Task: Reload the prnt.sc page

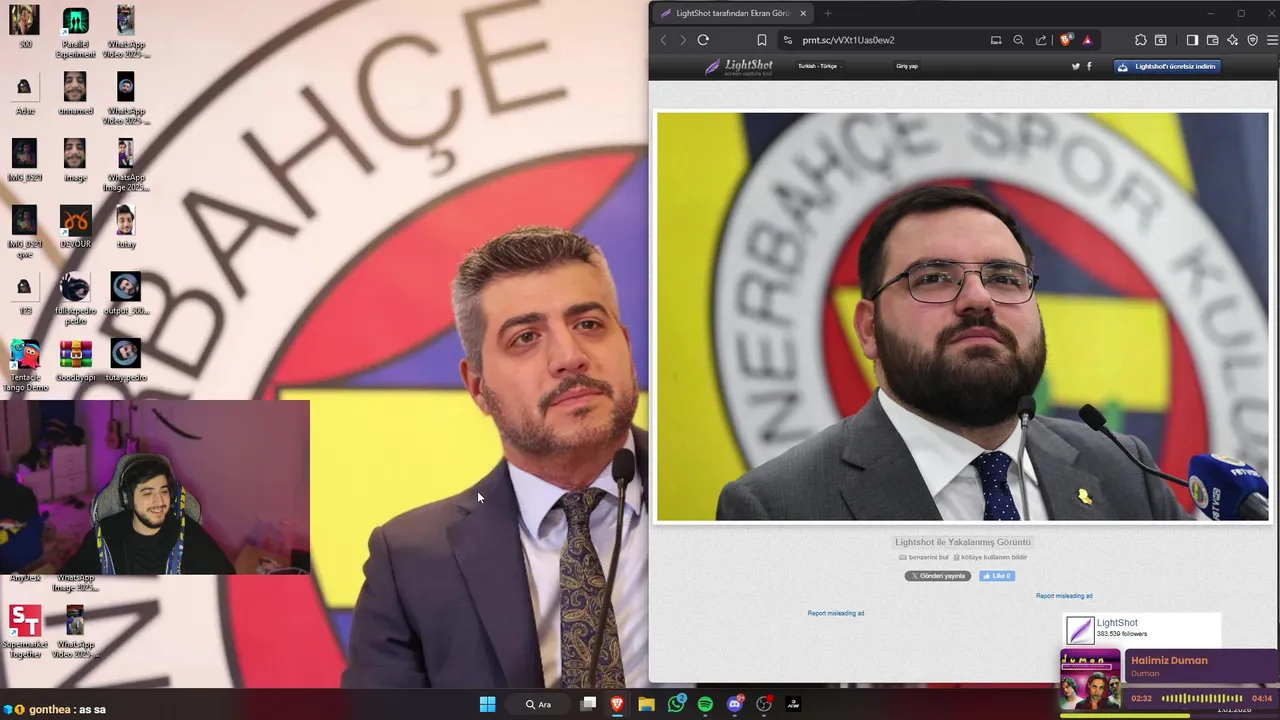Action: [703, 40]
